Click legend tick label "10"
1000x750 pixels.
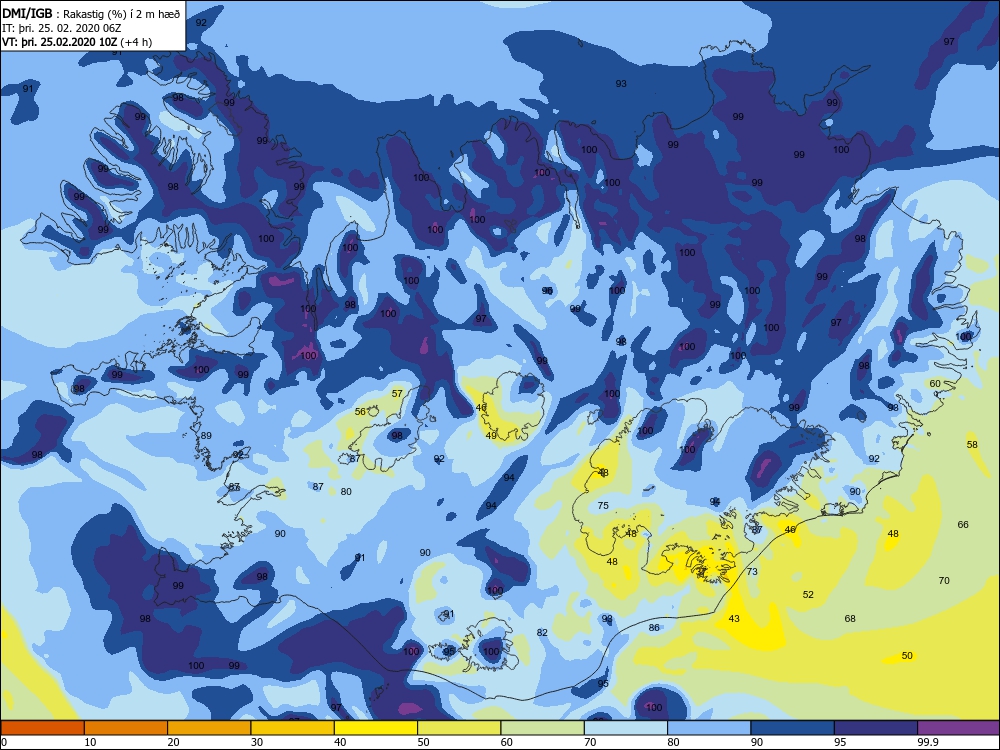click(91, 742)
